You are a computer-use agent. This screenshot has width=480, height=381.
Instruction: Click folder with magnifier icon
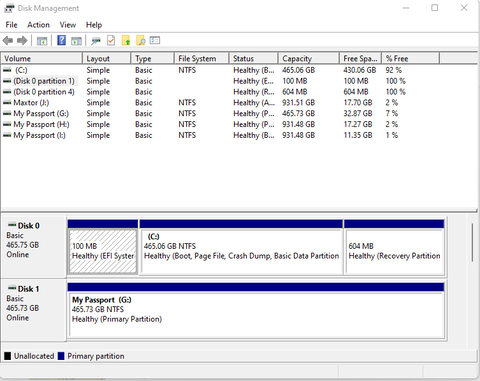pos(141,41)
